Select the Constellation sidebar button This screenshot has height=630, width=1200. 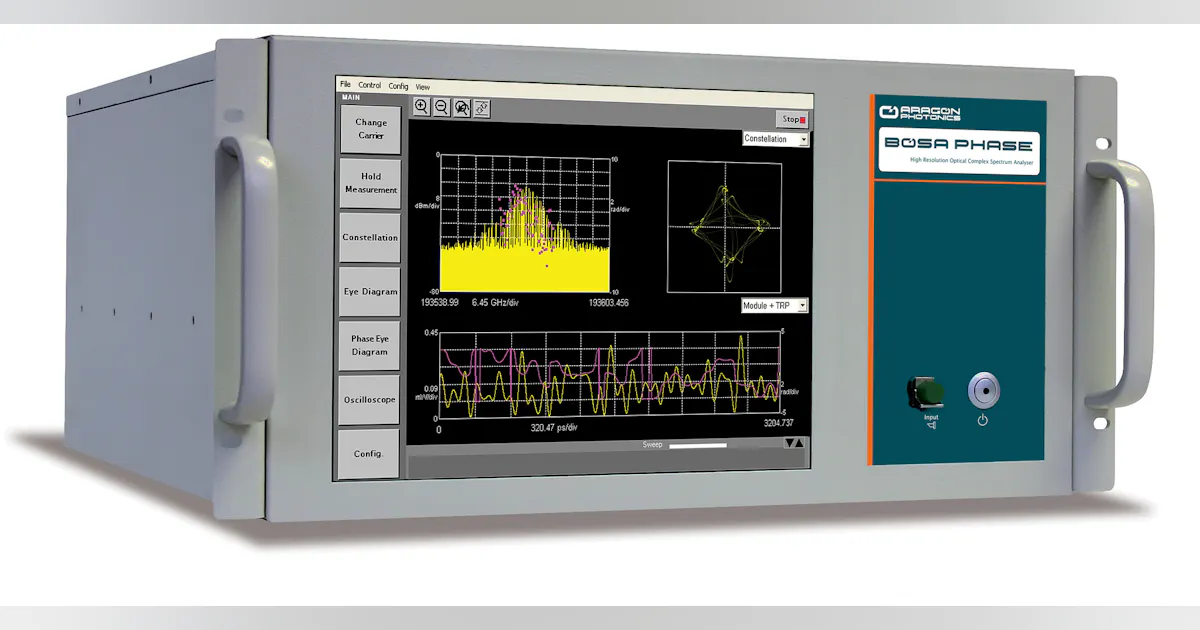[370, 237]
